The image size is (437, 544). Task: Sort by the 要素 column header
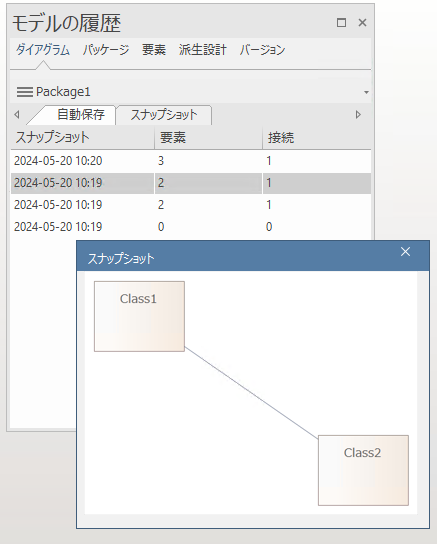coord(208,138)
